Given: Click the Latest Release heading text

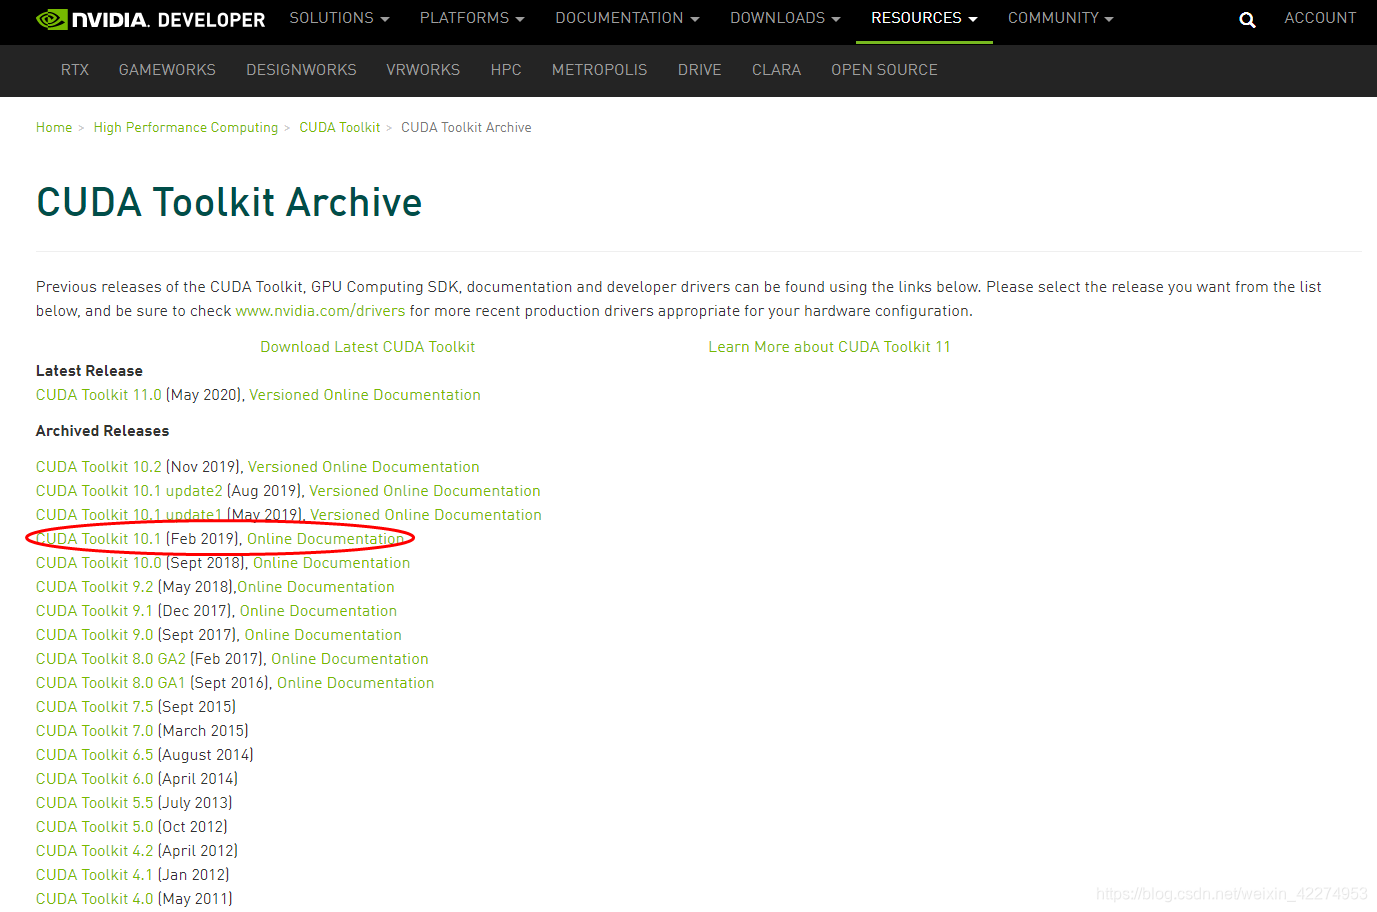Looking at the screenshot, I should tap(89, 371).
